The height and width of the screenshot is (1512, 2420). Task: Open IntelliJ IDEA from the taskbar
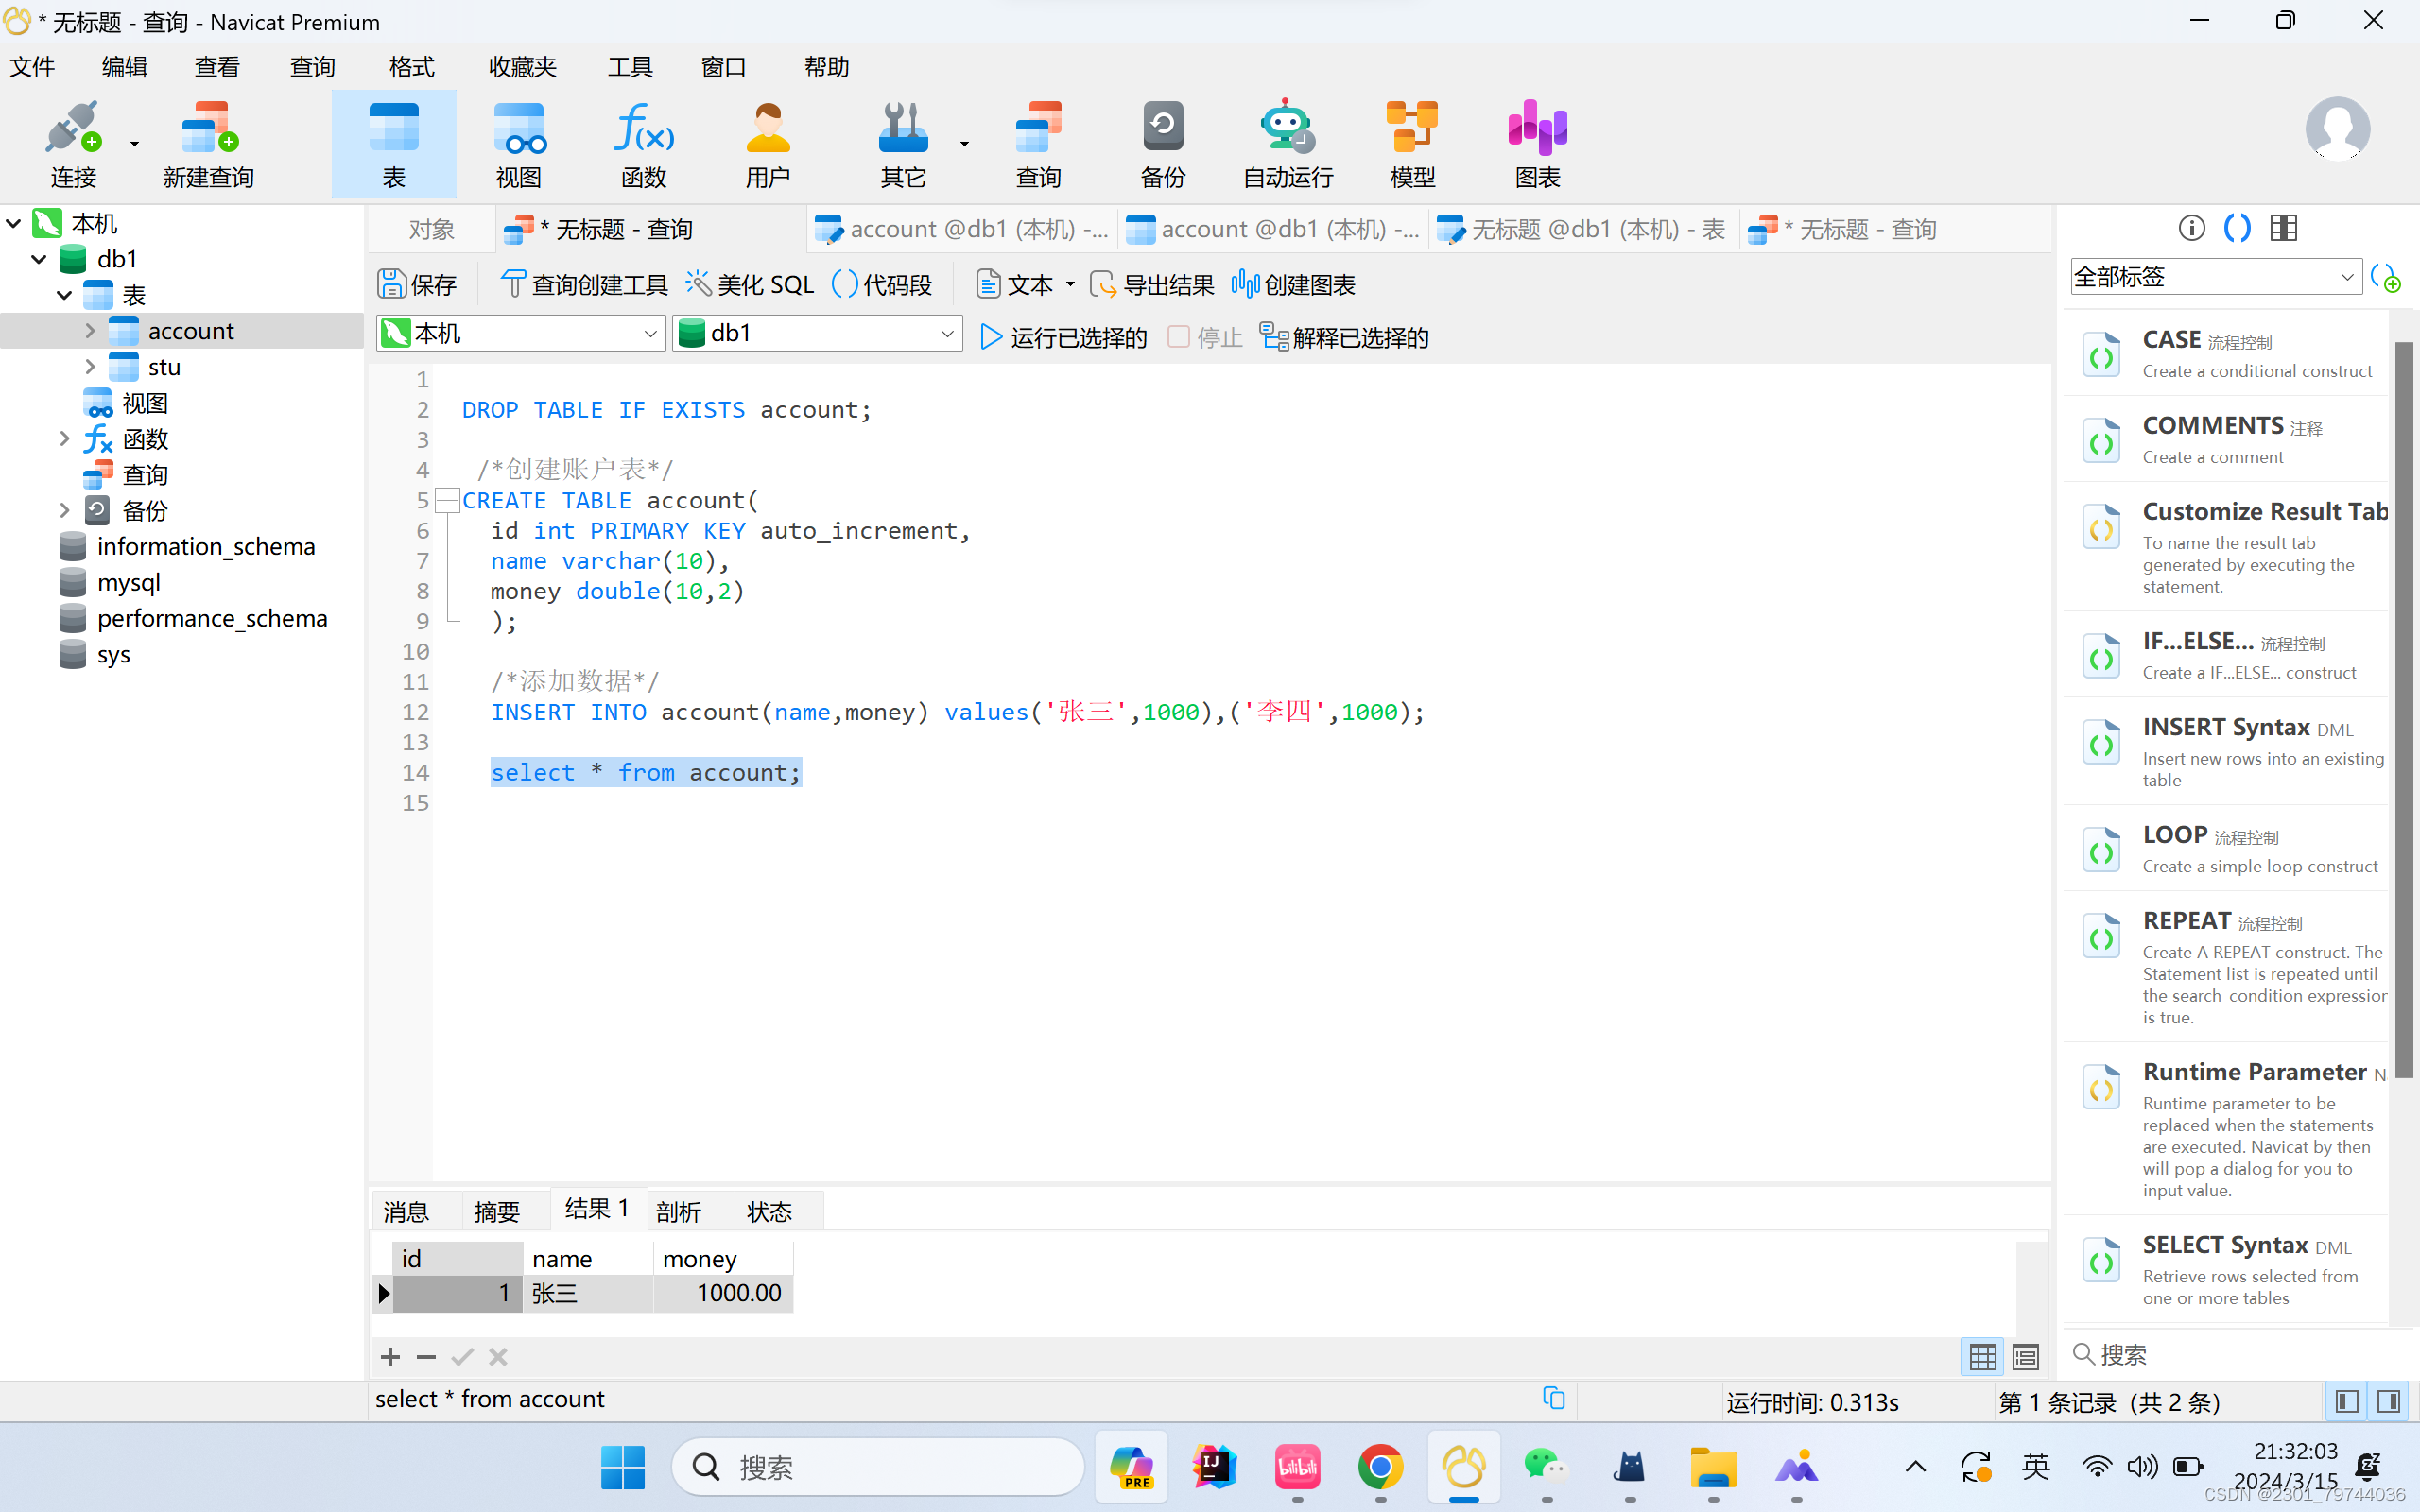coord(1214,1467)
